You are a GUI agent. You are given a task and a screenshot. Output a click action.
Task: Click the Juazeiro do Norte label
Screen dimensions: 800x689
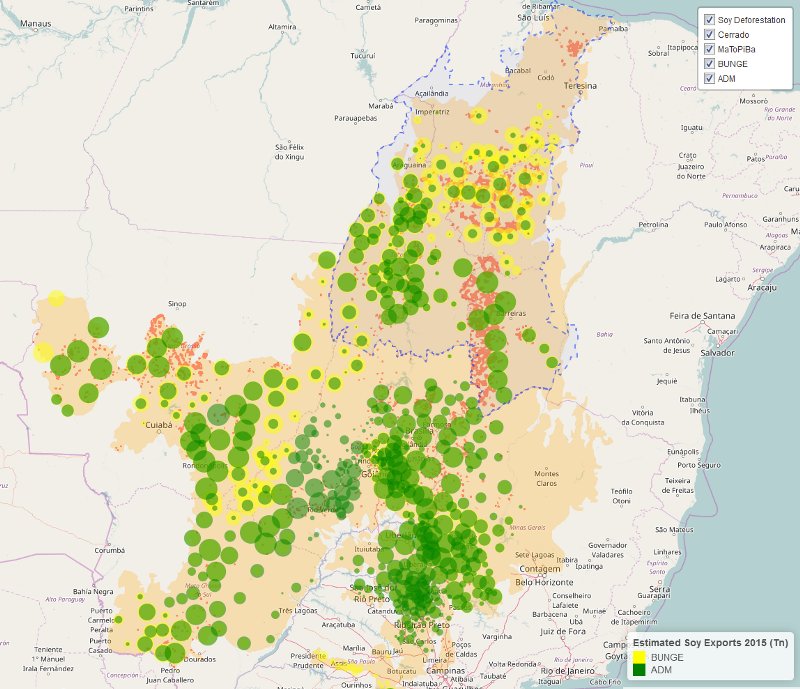(x=691, y=171)
